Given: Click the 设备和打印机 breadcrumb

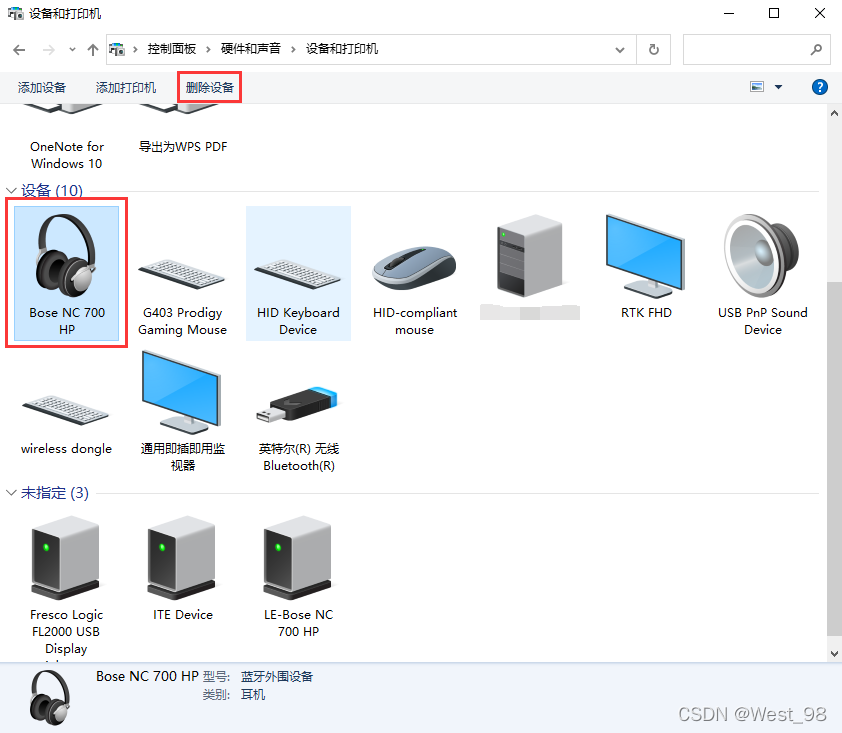Looking at the screenshot, I should coord(342,49).
